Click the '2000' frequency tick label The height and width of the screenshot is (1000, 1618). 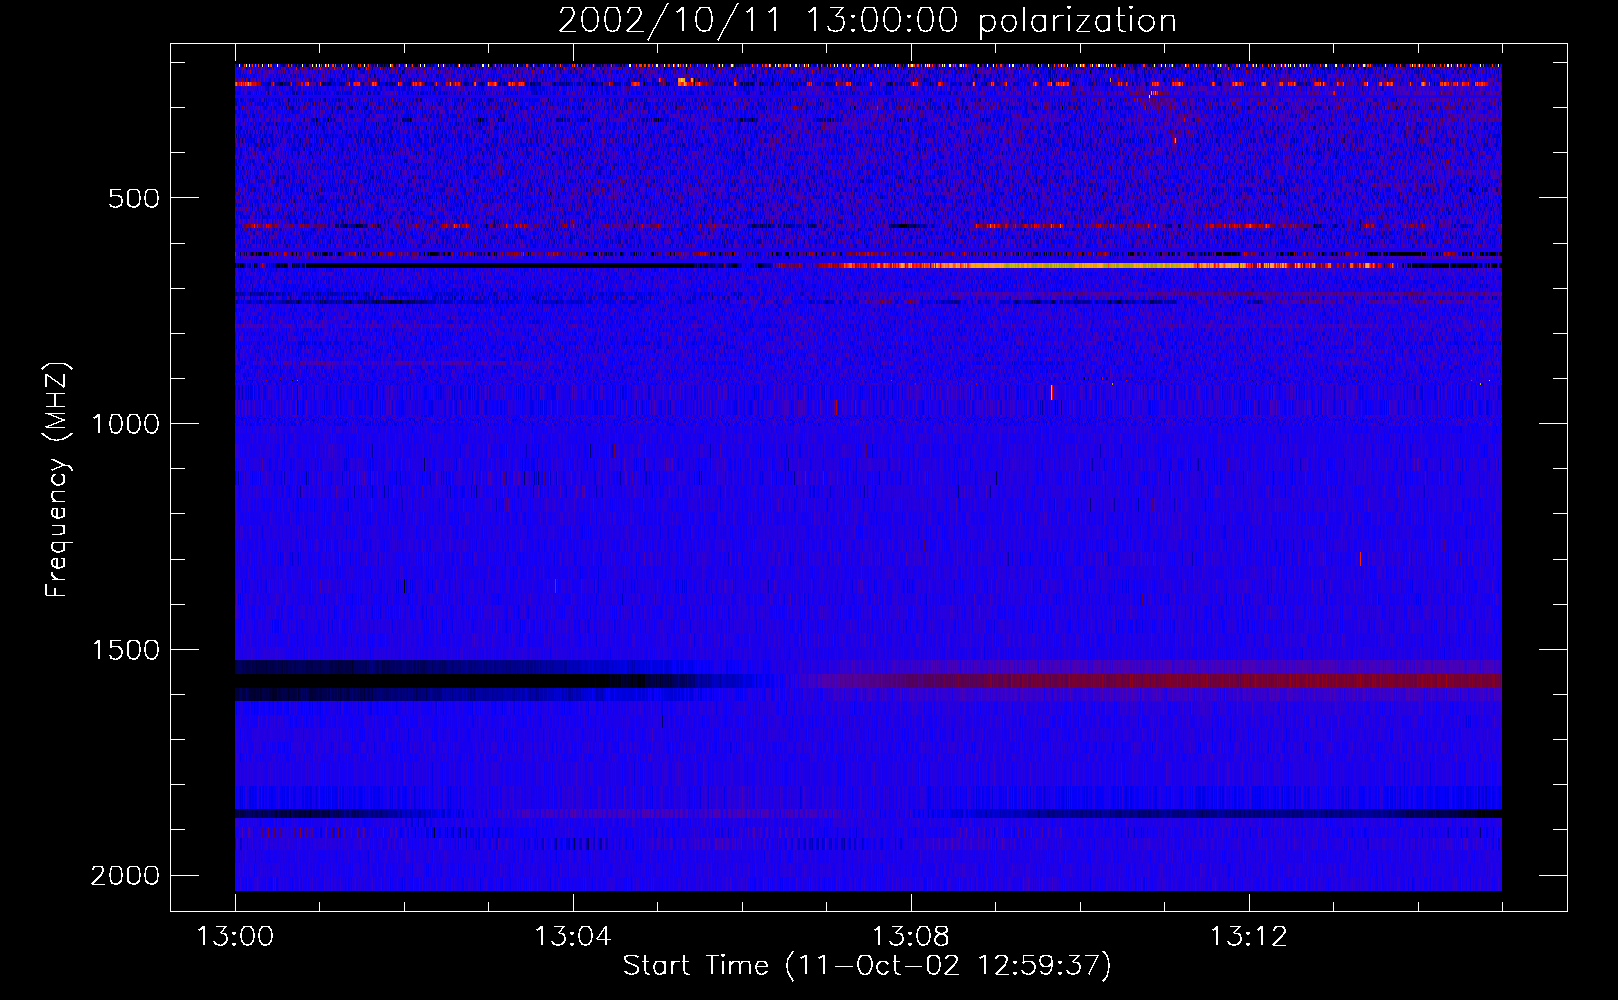(x=125, y=876)
